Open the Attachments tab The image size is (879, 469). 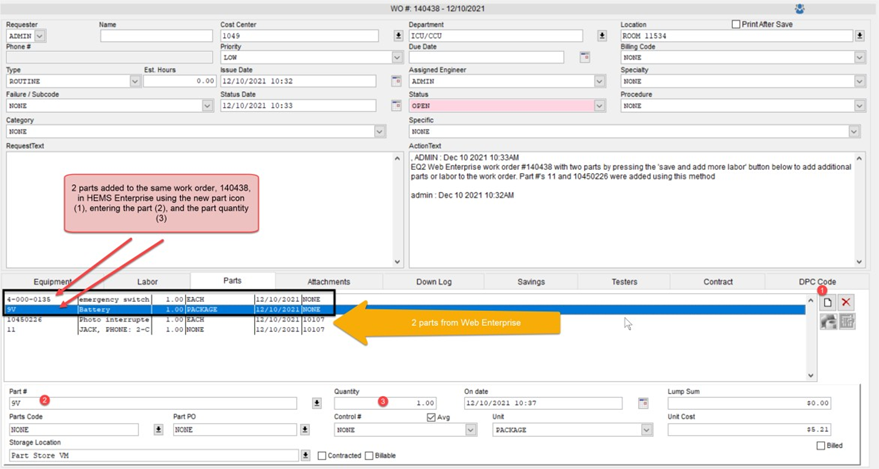pos(328,282)
